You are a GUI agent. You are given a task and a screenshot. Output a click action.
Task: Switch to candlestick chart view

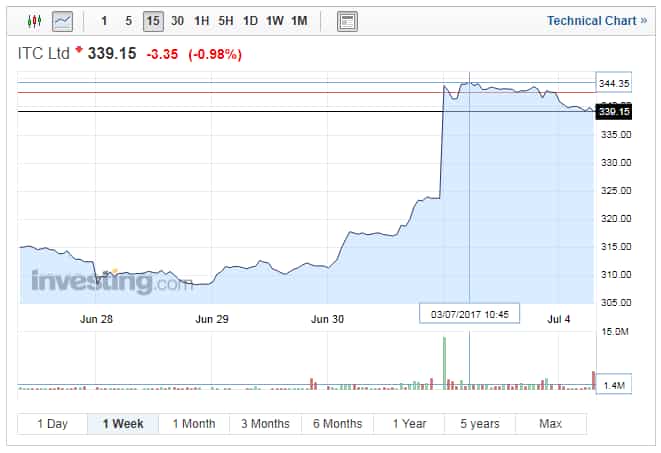tap(34, 21)
